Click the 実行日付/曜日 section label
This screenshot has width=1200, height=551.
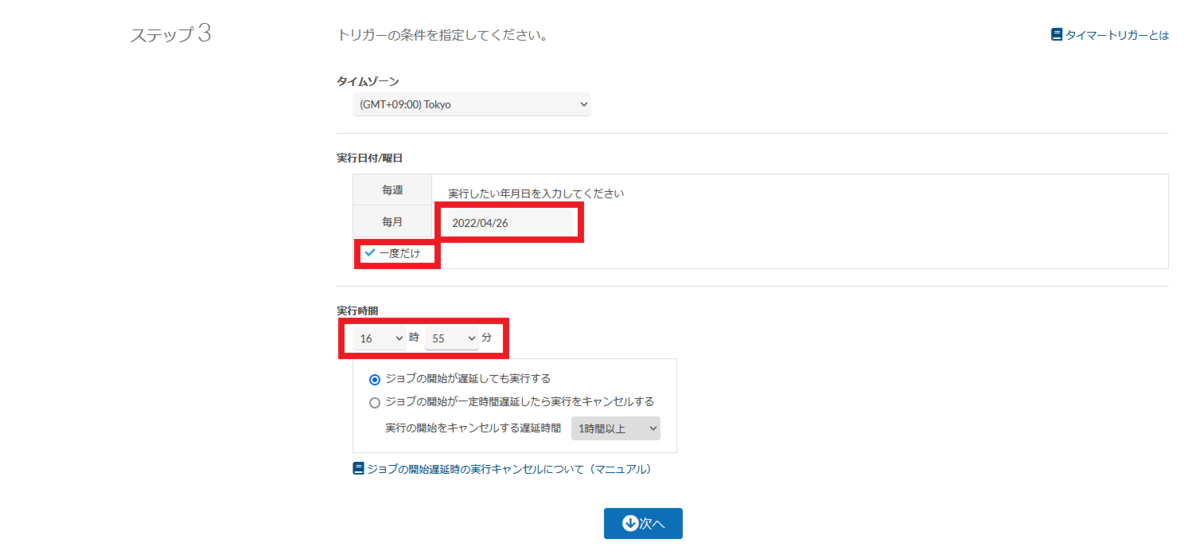point(369,158)
